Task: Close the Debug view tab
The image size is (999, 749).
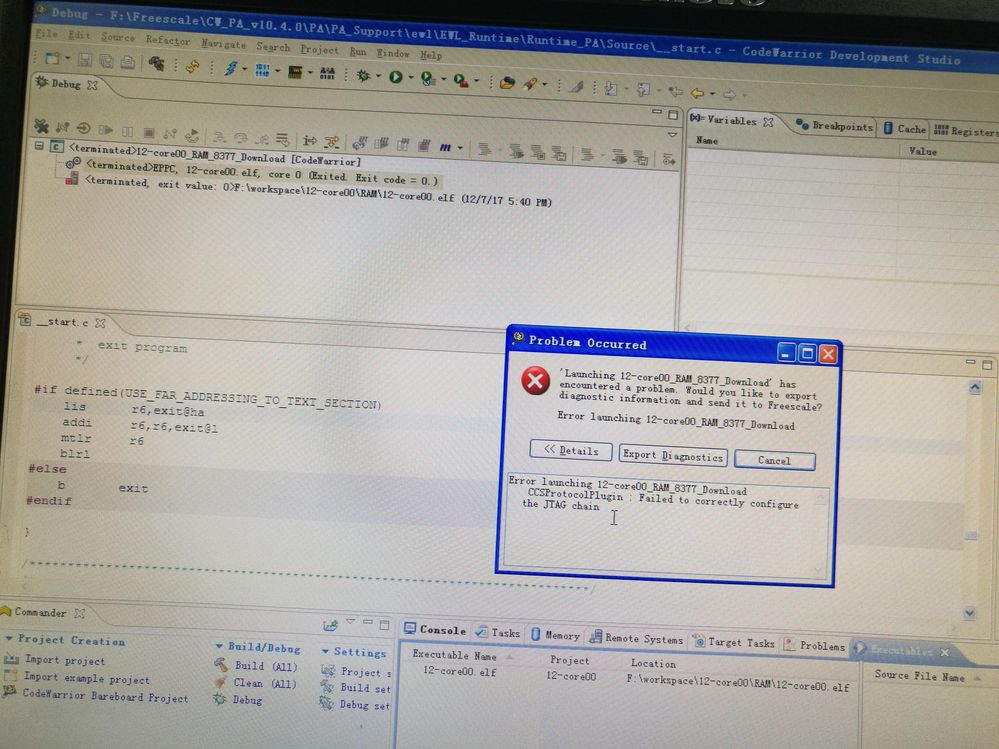Action: pos(92,85)
